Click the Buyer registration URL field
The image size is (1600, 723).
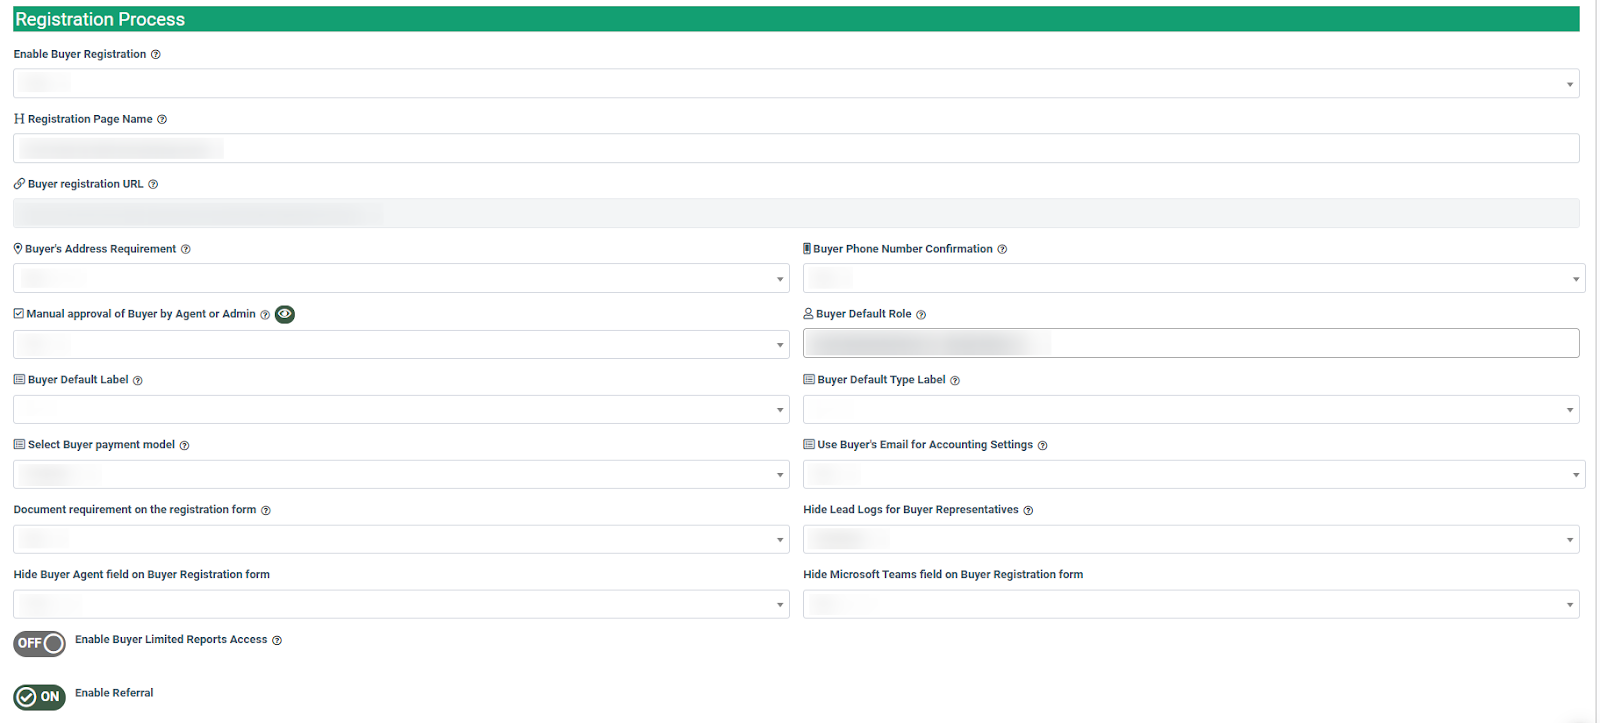click(795, 214)
